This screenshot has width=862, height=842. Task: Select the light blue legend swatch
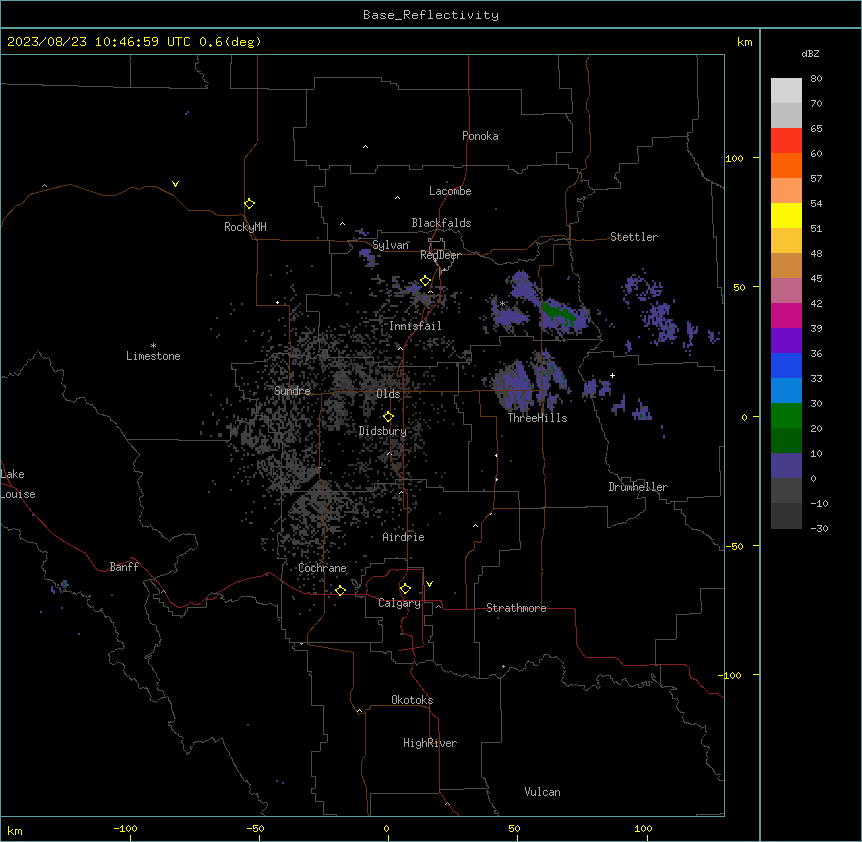coord(786,390)
